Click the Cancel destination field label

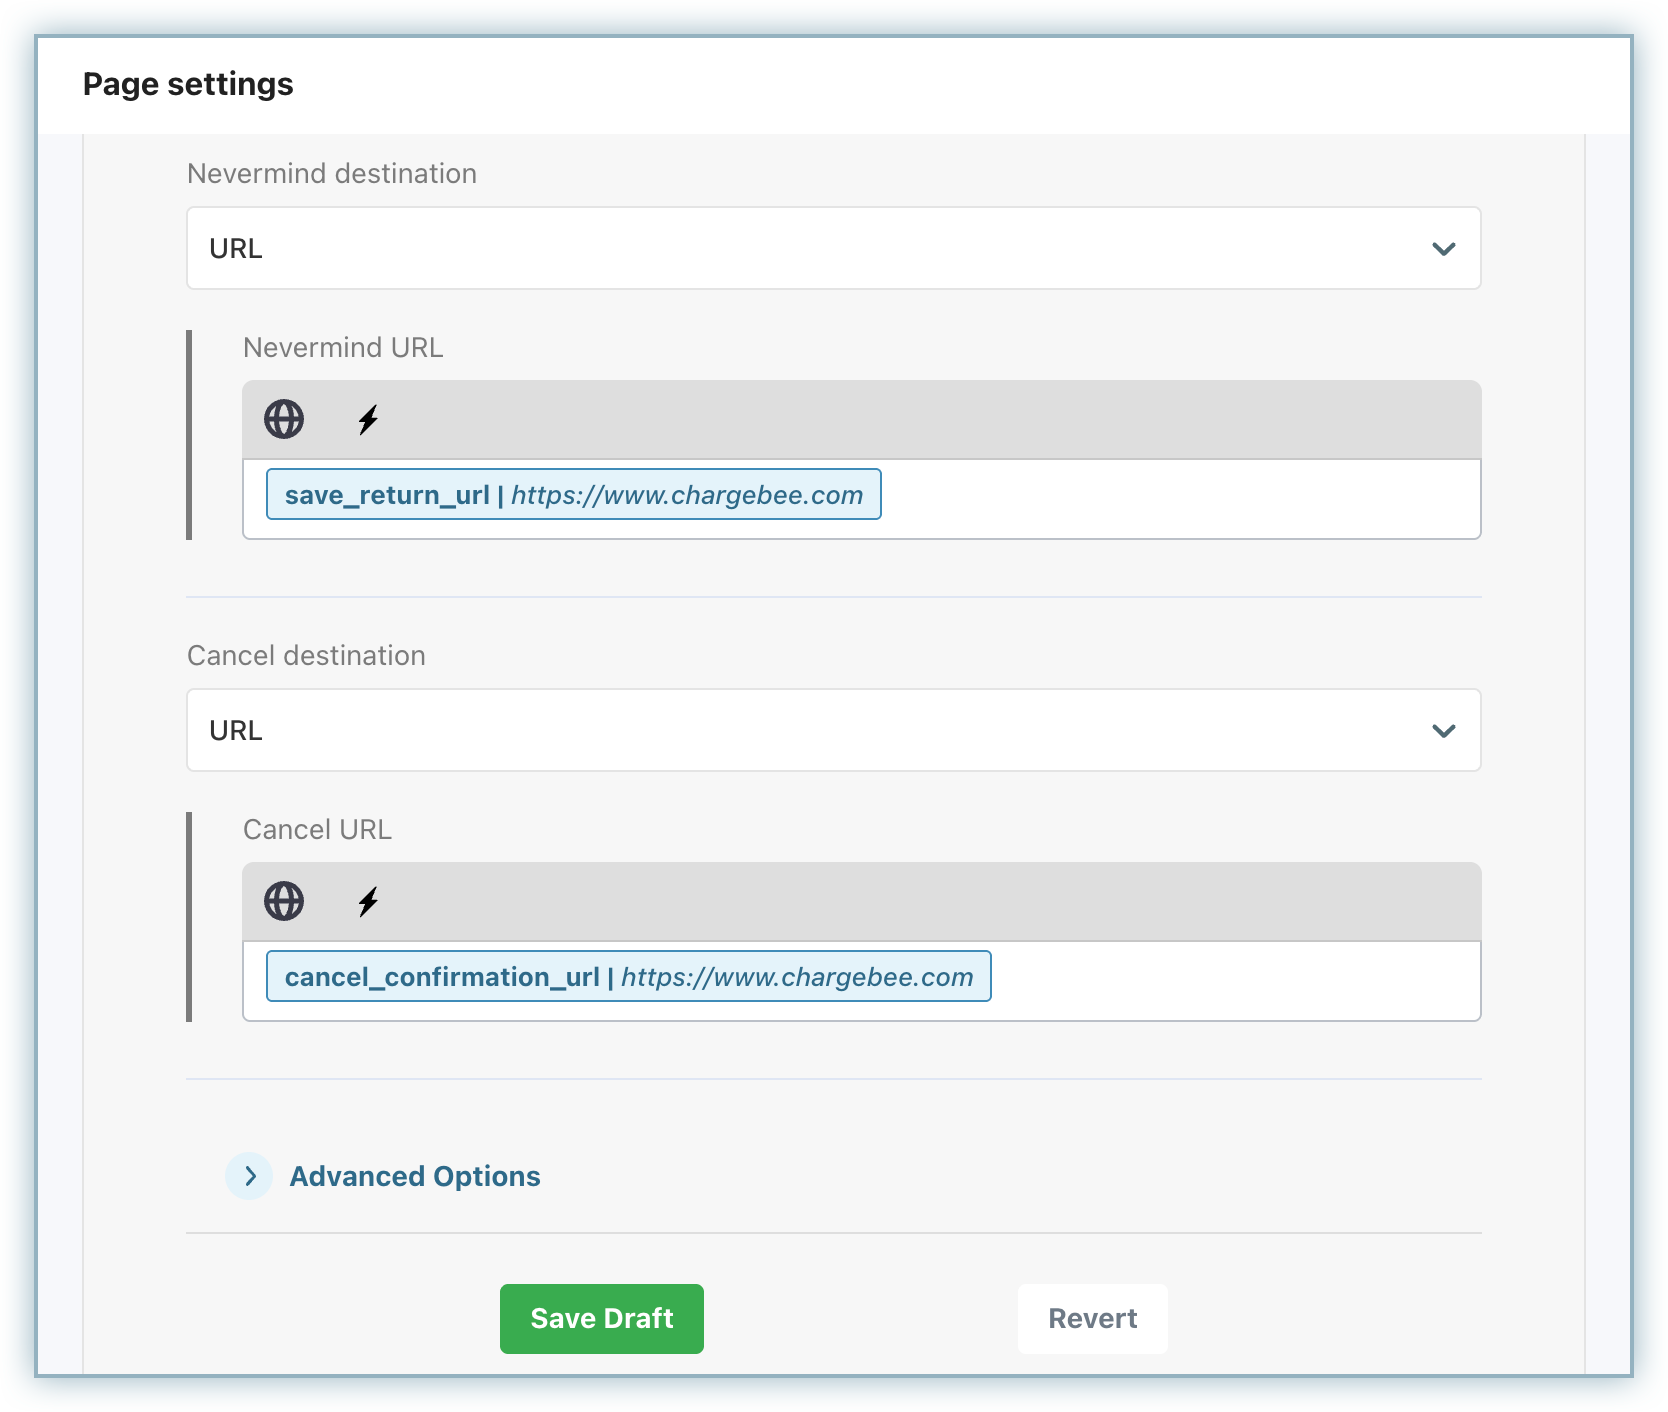click(306, 656)
